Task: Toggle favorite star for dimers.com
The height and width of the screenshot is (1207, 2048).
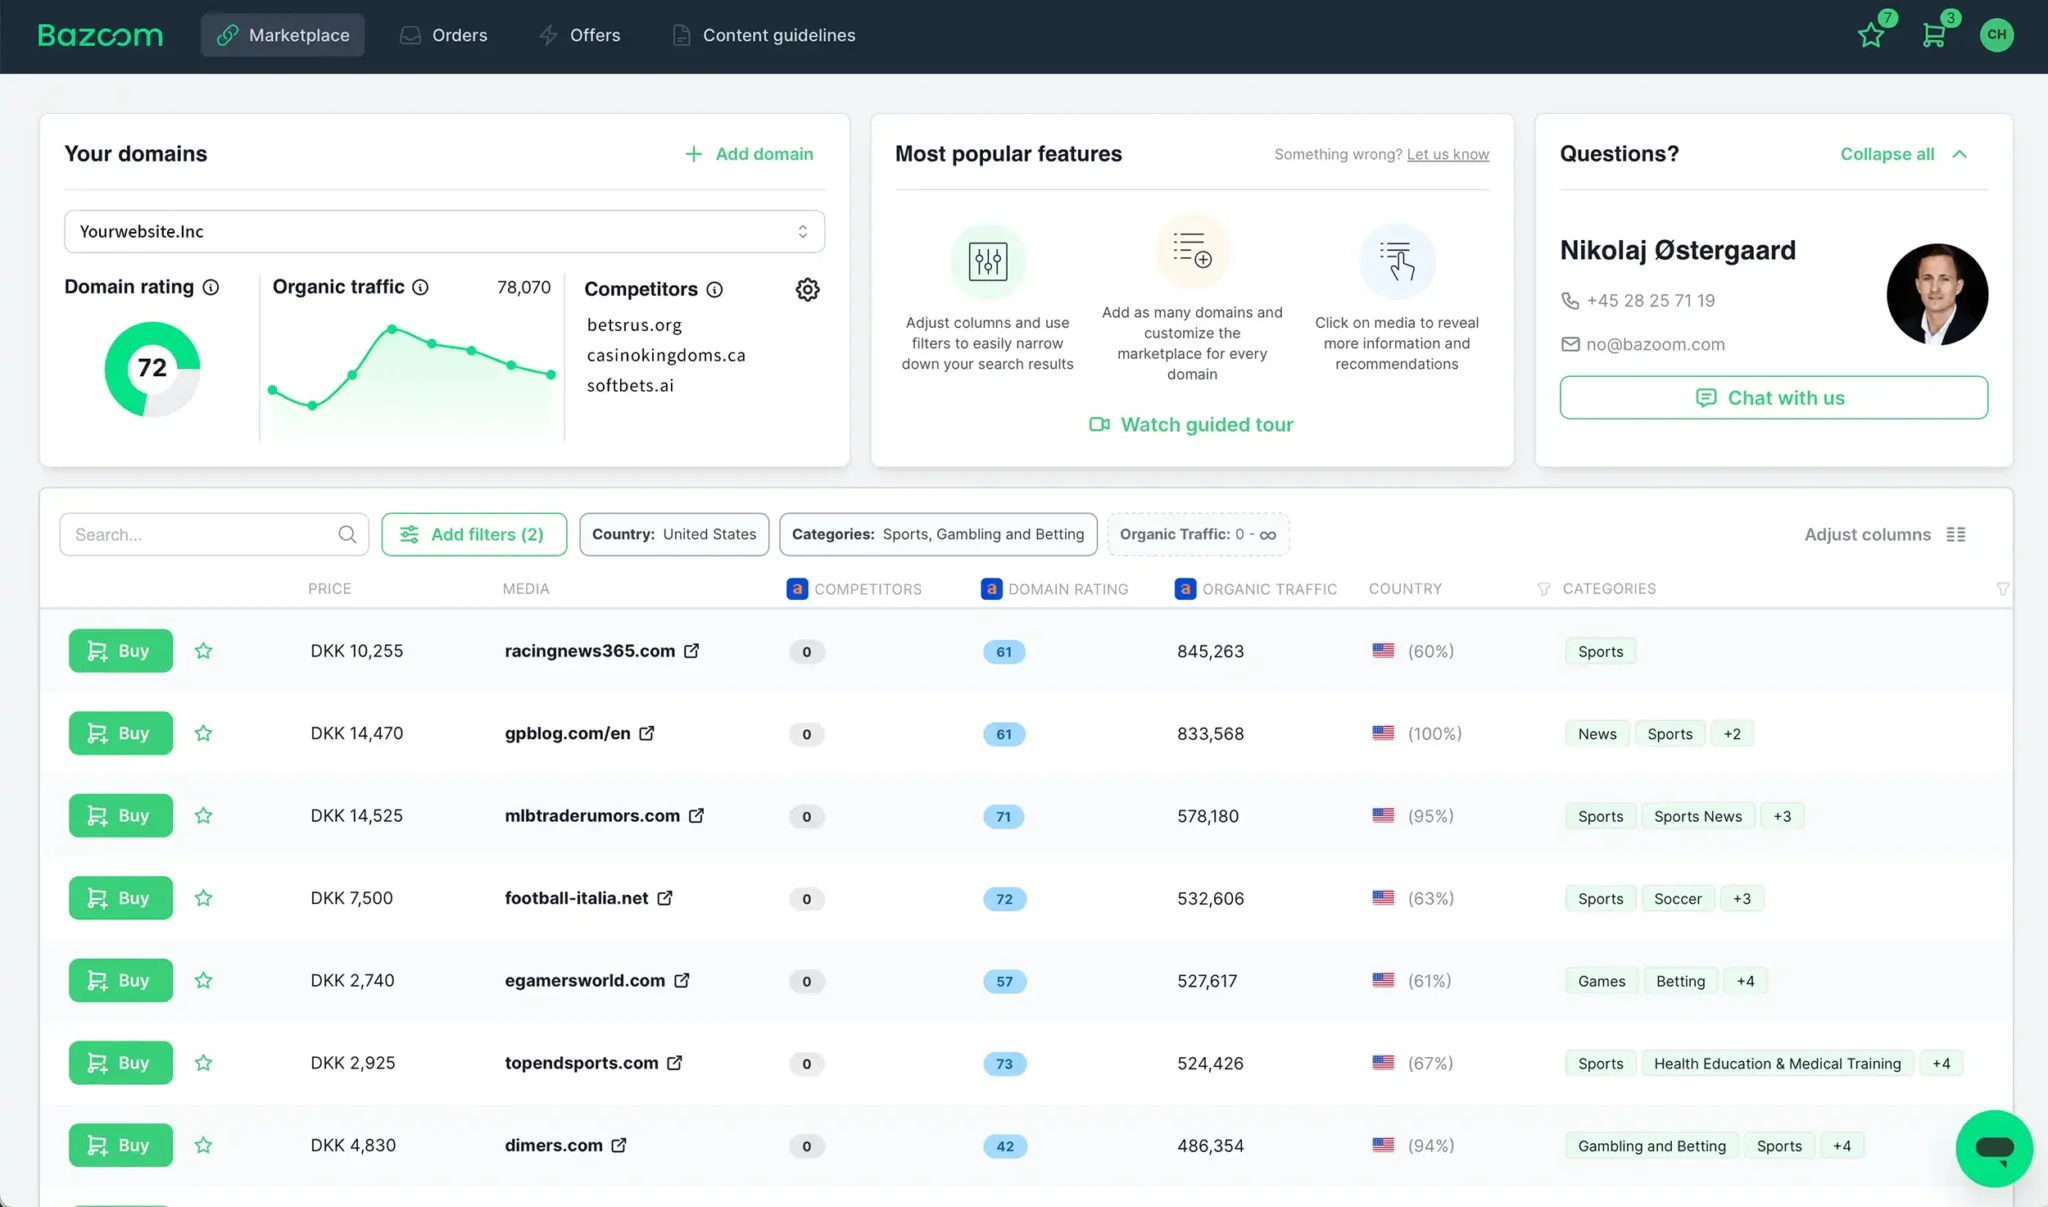Action: point(204,1145)
